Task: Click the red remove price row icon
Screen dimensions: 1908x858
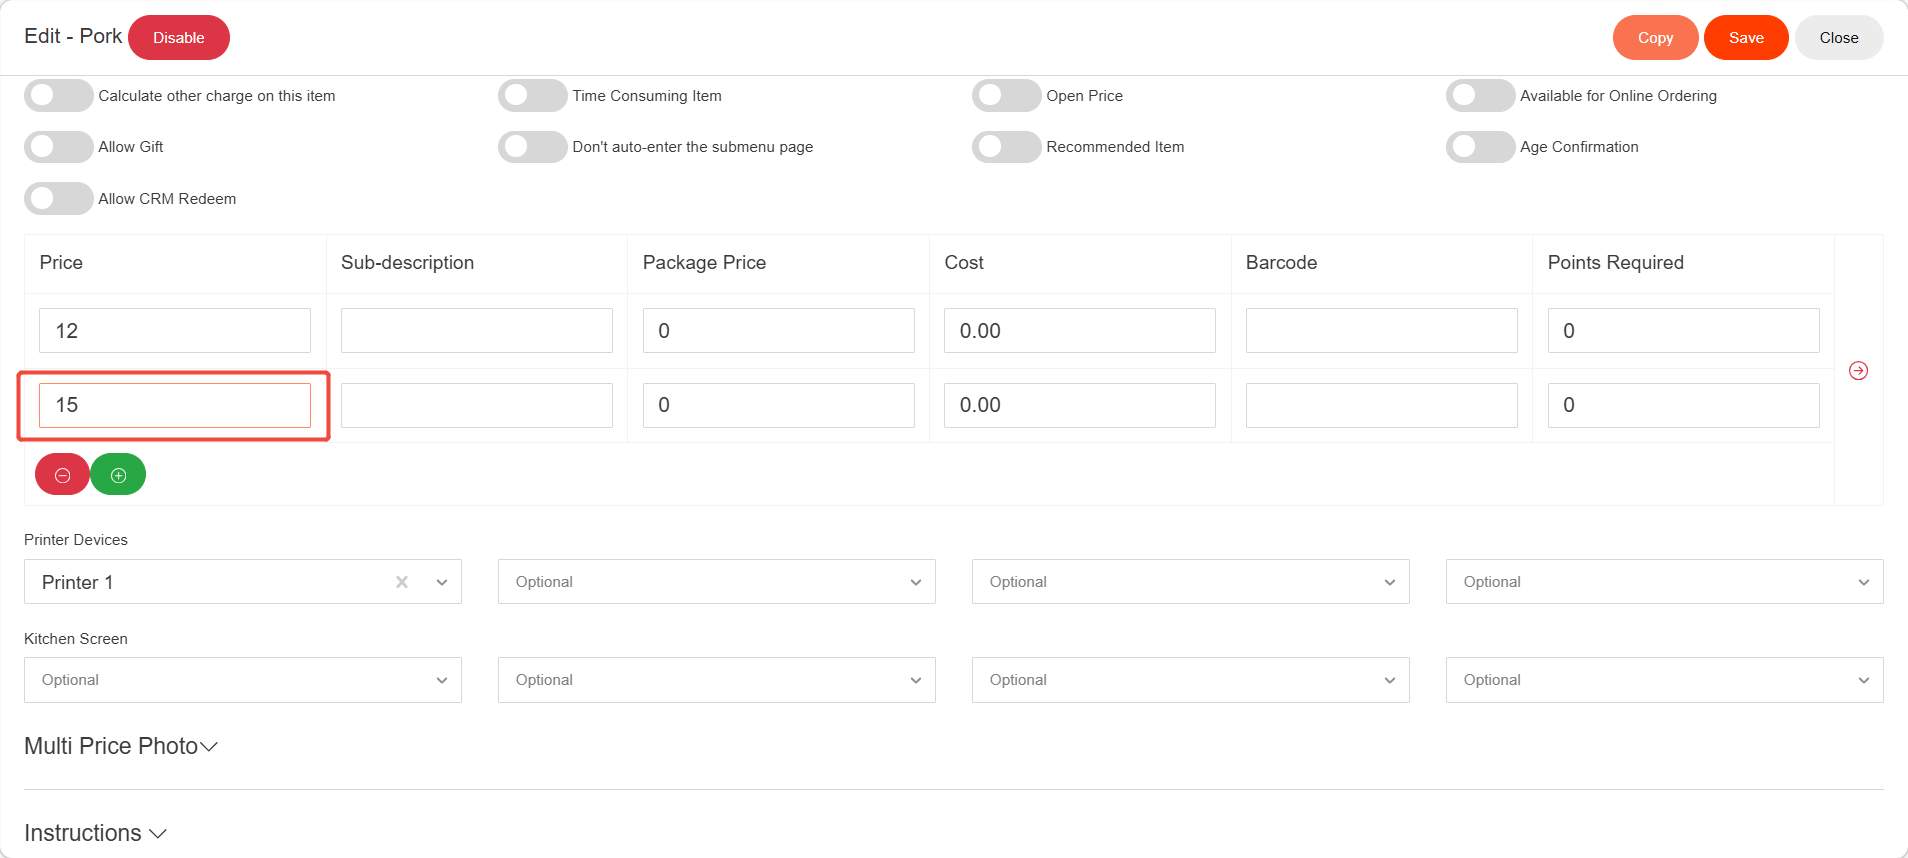Action: pos(62,475)
